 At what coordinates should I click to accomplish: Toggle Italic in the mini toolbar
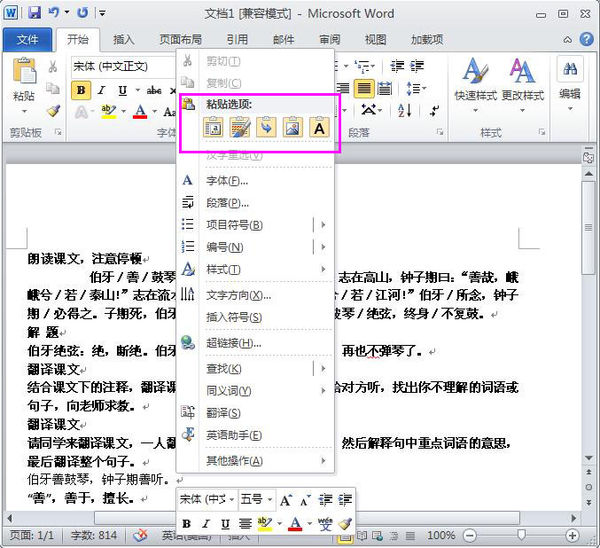206,524
